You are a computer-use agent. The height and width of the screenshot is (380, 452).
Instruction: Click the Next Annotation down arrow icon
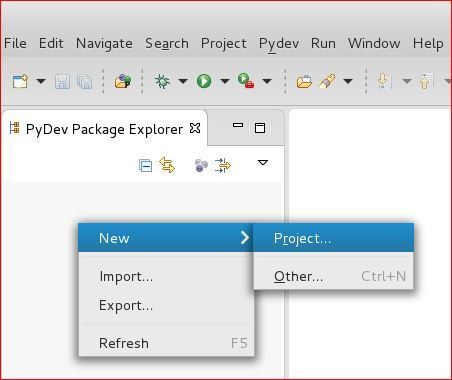[x=384, y=81]
